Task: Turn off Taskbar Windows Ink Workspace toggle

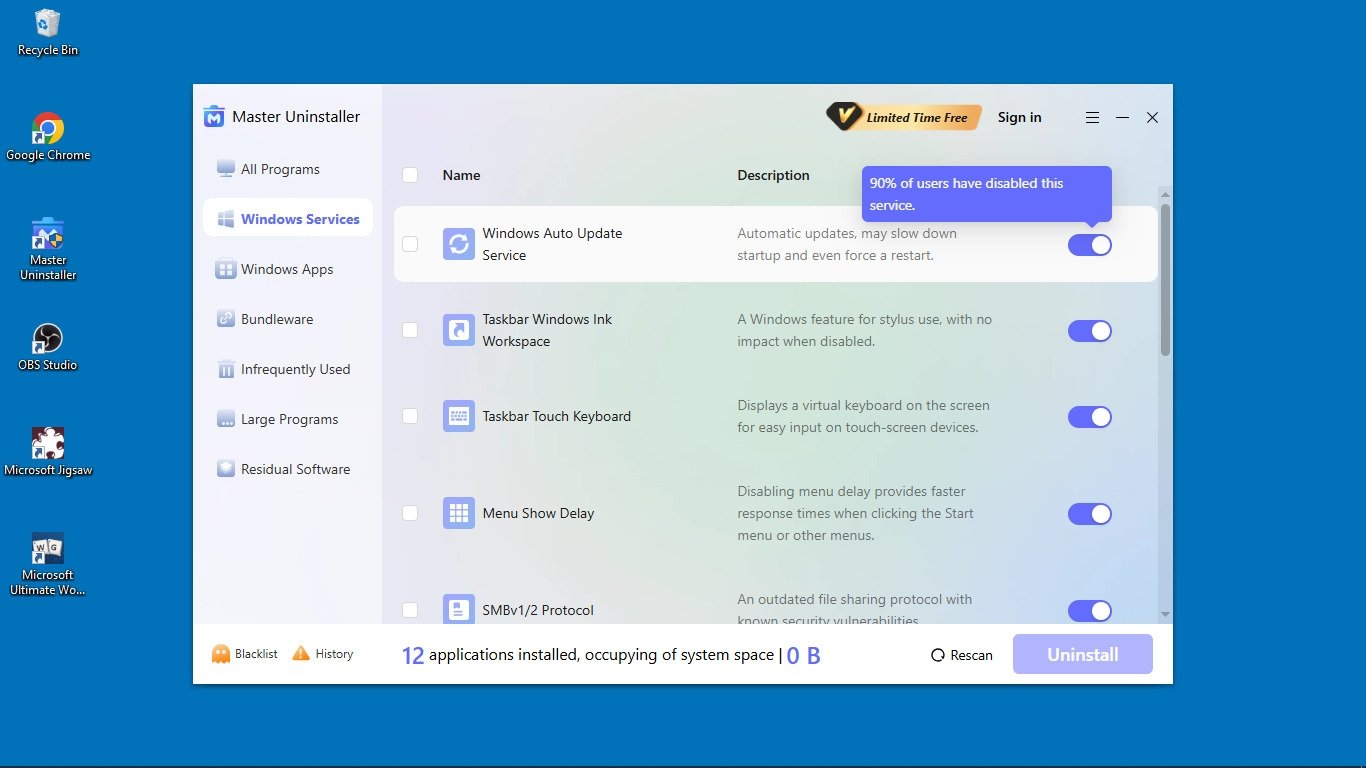Action: 1089,331
